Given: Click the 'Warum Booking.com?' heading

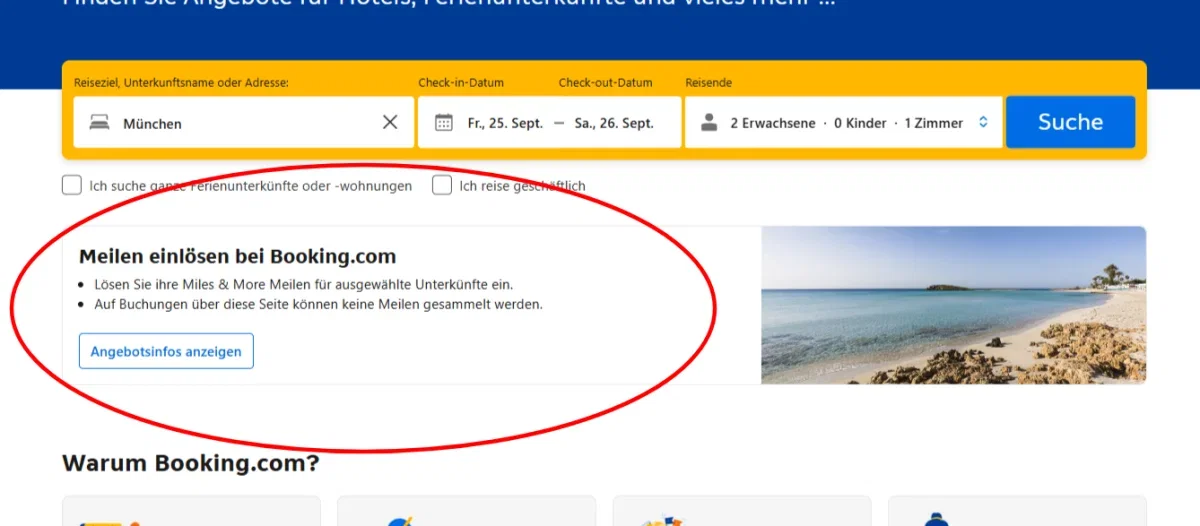Looking at the screenshot, I should point(191,463).
